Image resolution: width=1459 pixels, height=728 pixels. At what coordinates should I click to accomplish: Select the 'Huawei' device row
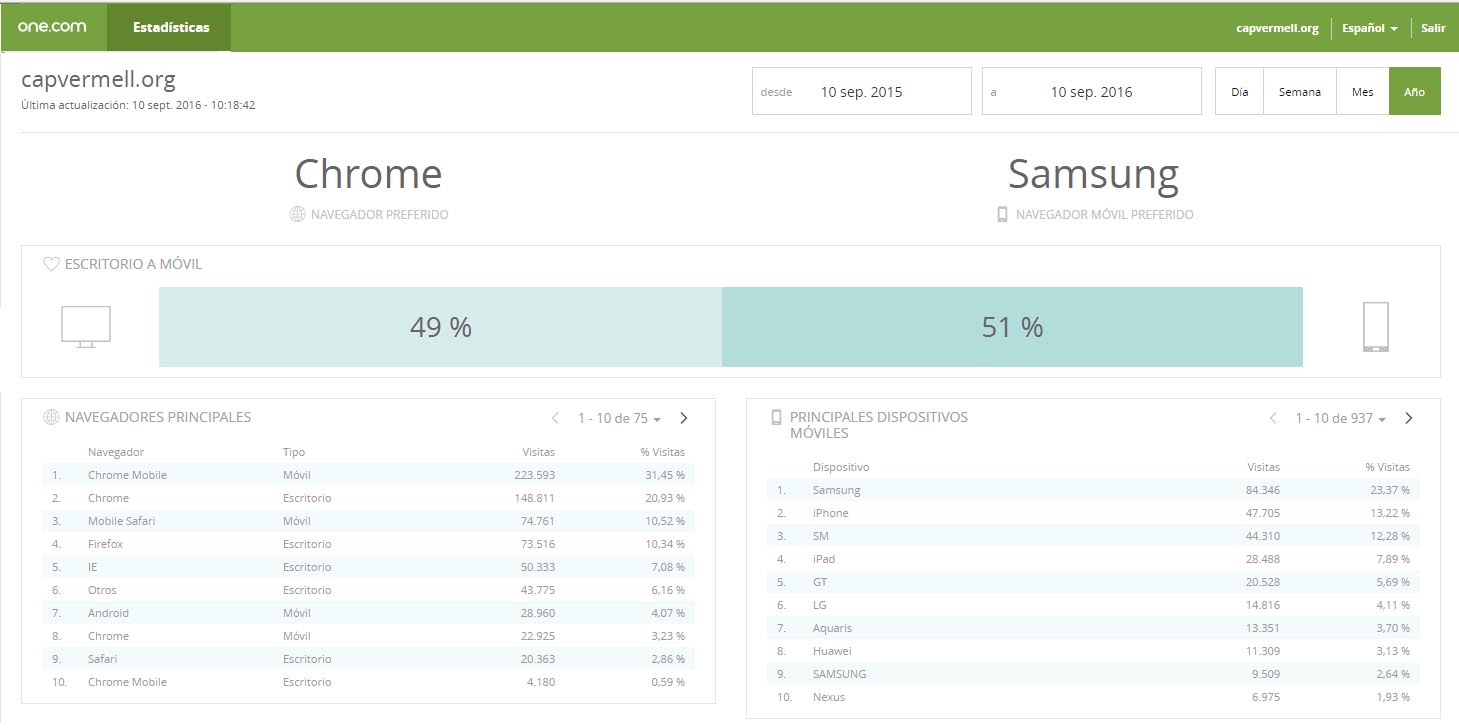[1093, 651]
